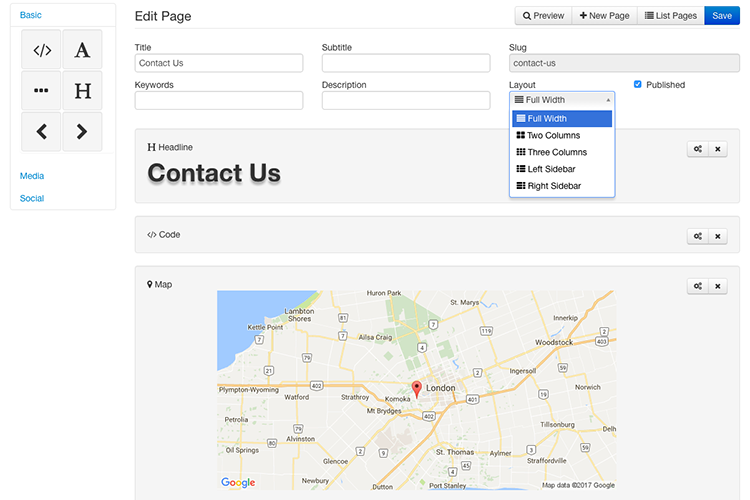Expand the Media section in sidebar

tap(32, 176)
